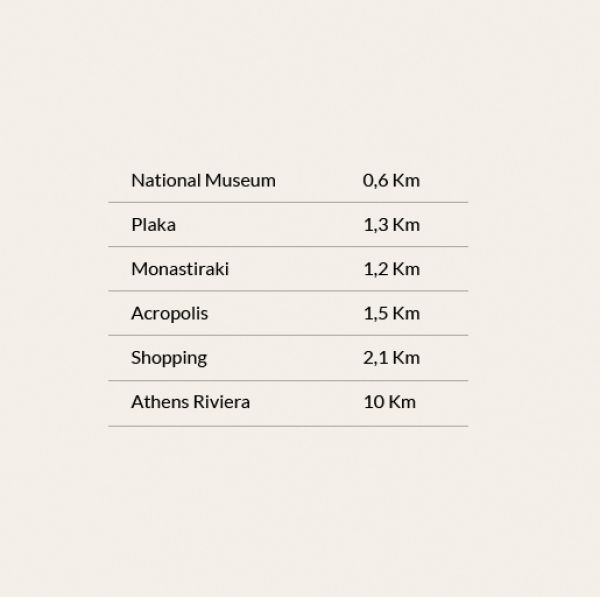
Task: Select the number "1,5" in Acropolis row
Action: (x=375, y=313)
